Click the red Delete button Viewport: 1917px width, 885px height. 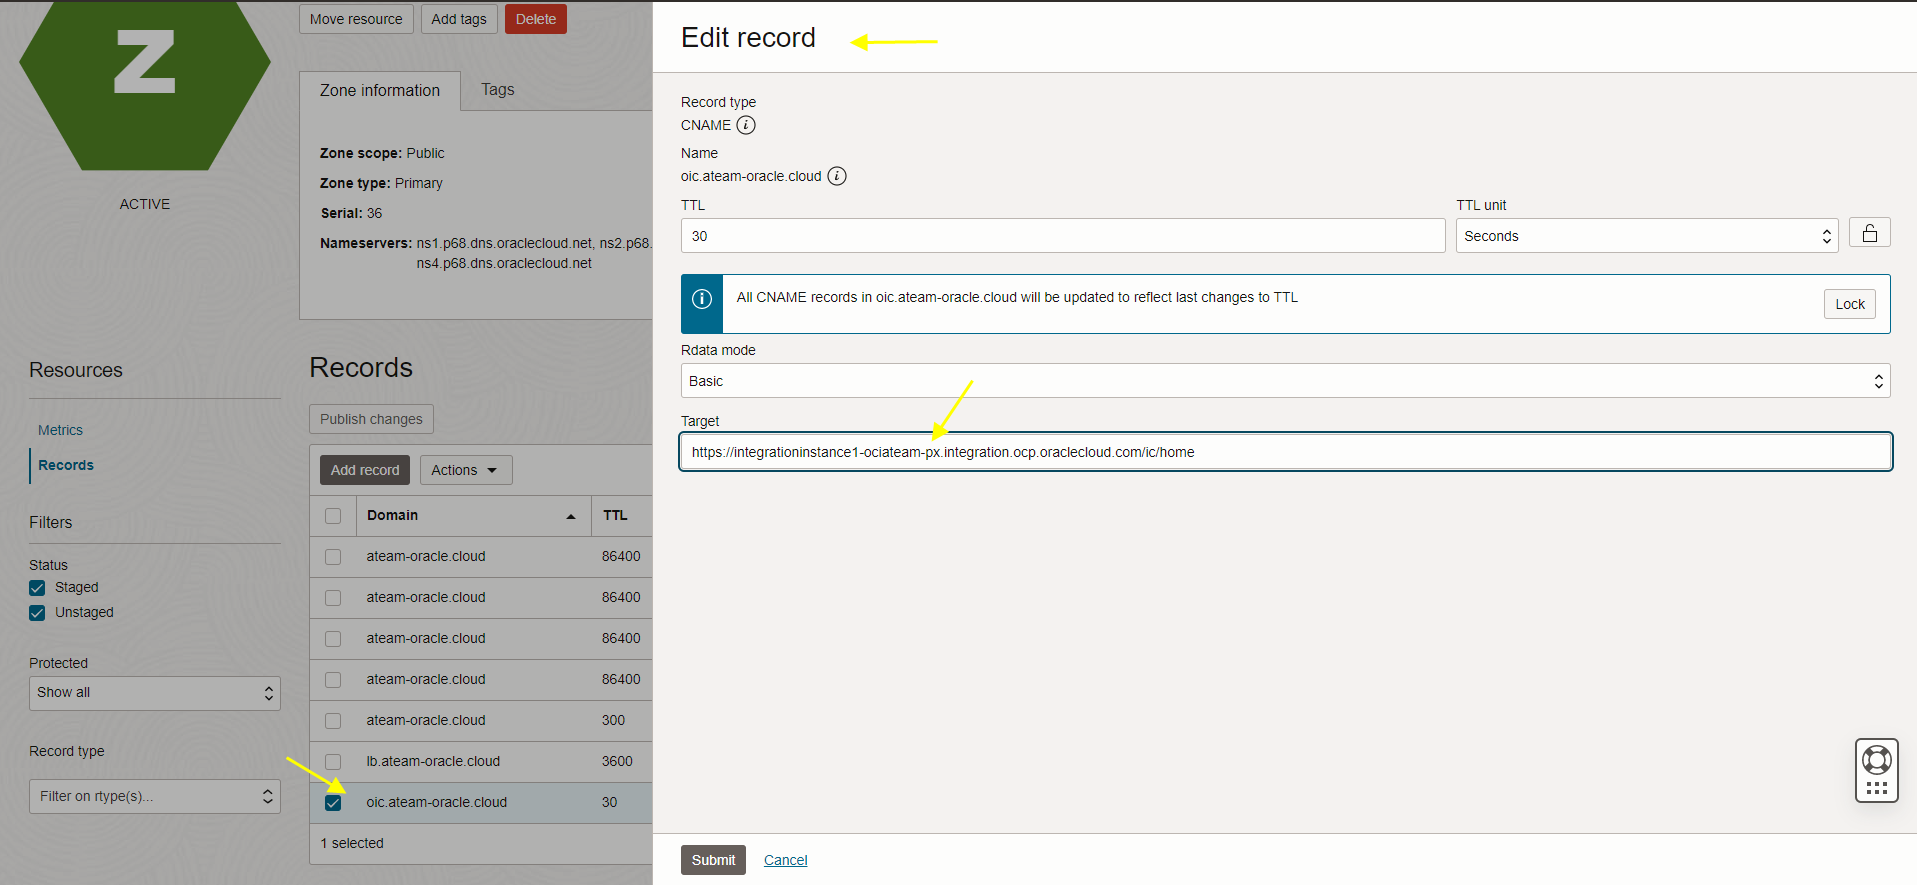click(x=536, y=19)
